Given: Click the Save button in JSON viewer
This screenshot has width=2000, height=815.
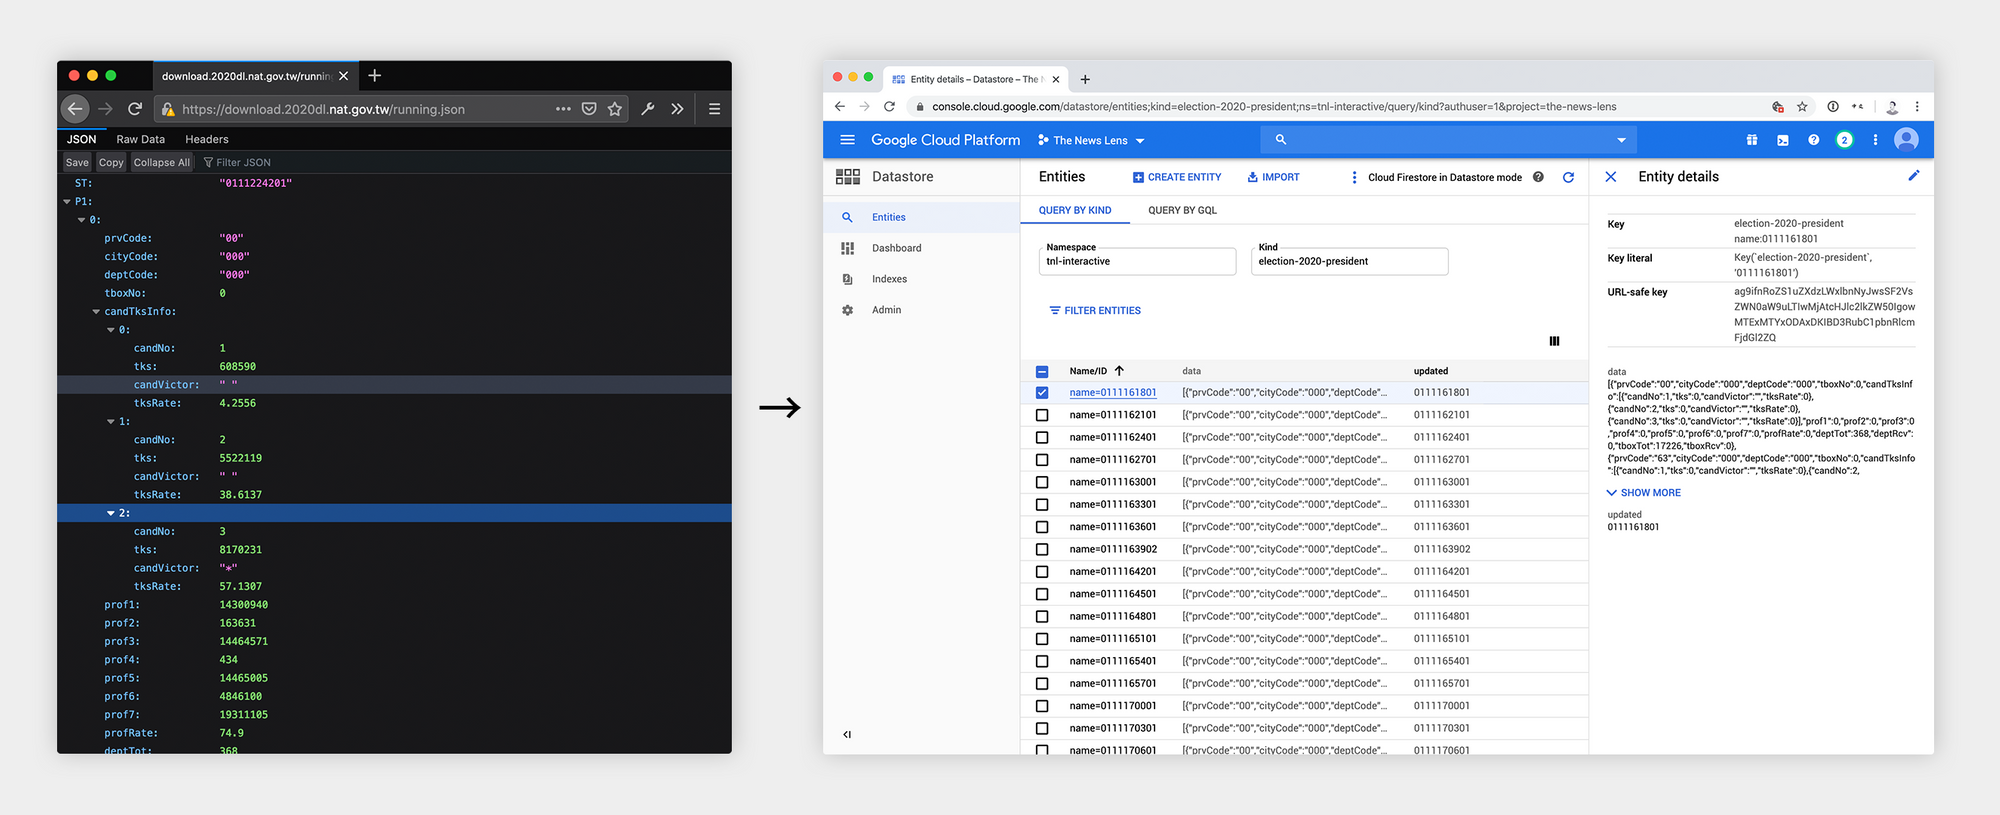Looking at the screenshot, I should pyautogui.click(x=77, y=162).
